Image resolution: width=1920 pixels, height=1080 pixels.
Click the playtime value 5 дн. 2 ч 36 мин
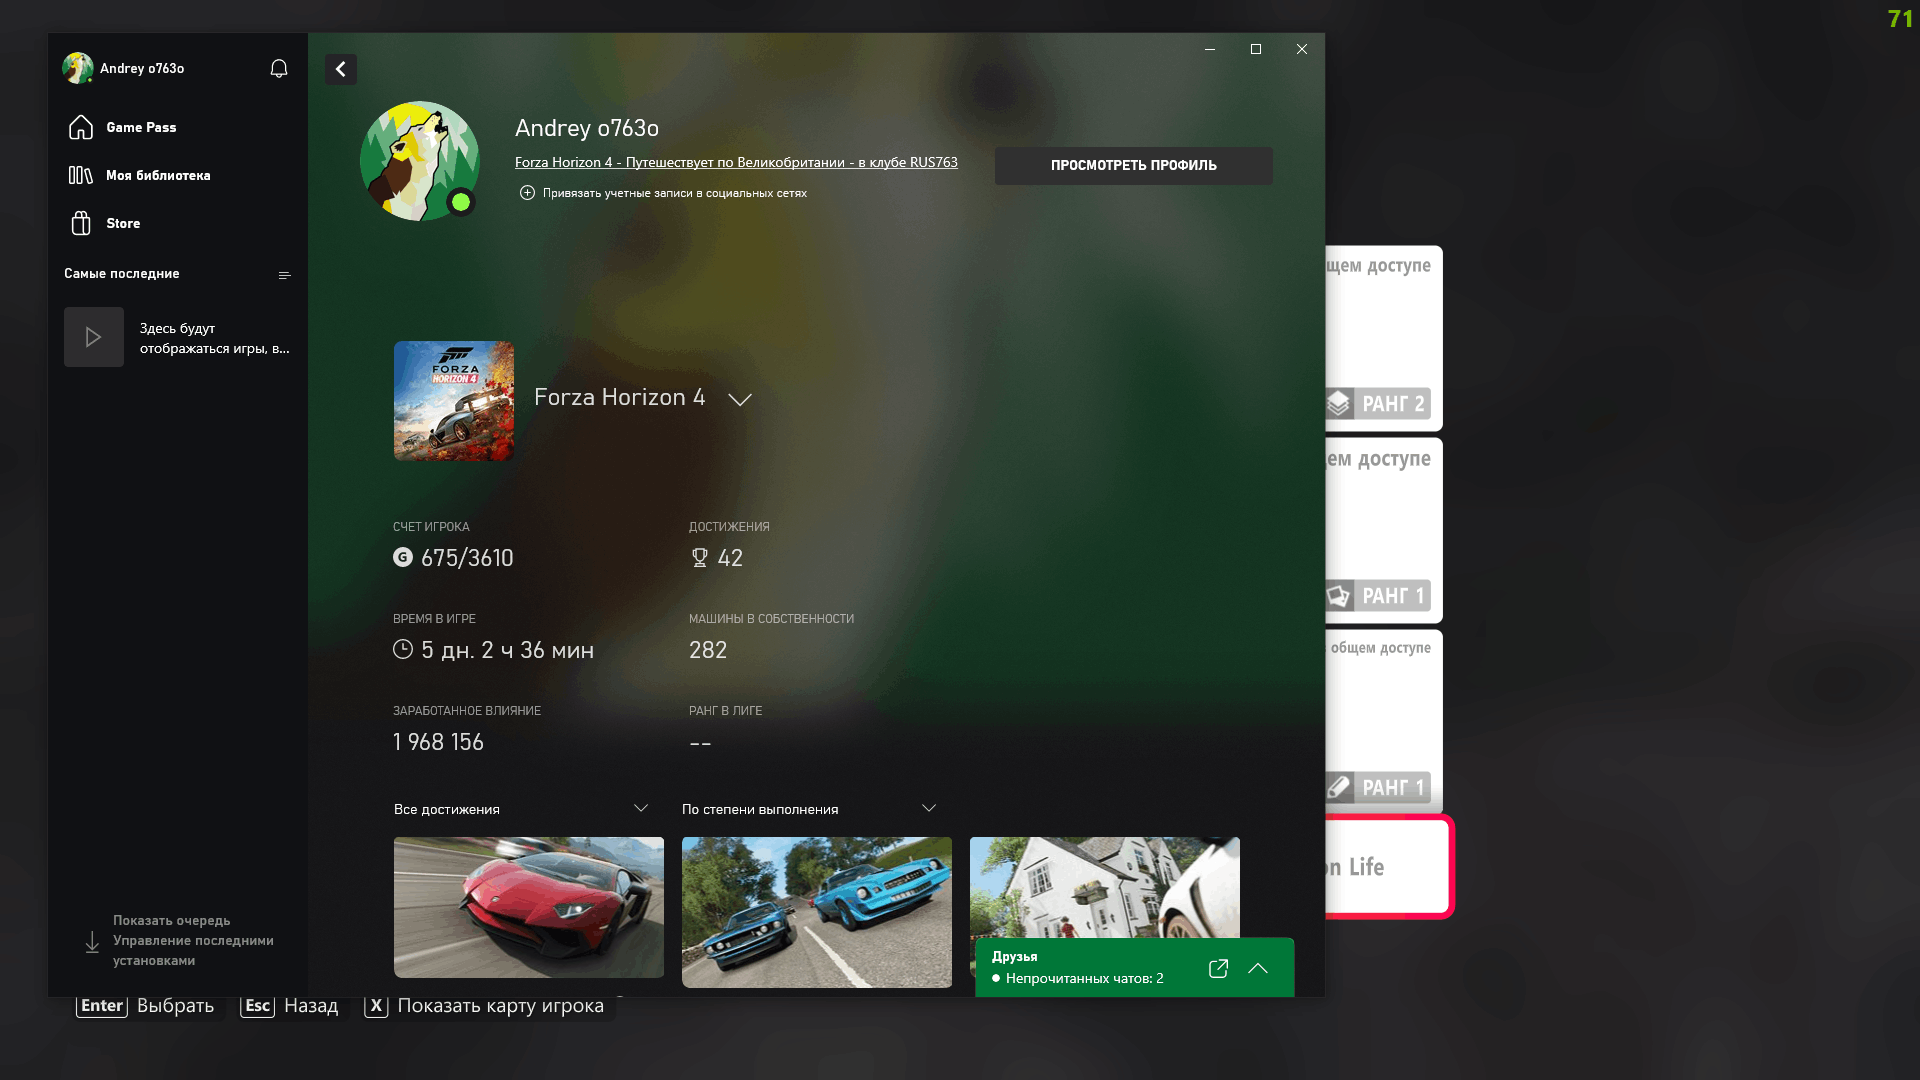tap(507, 650)
